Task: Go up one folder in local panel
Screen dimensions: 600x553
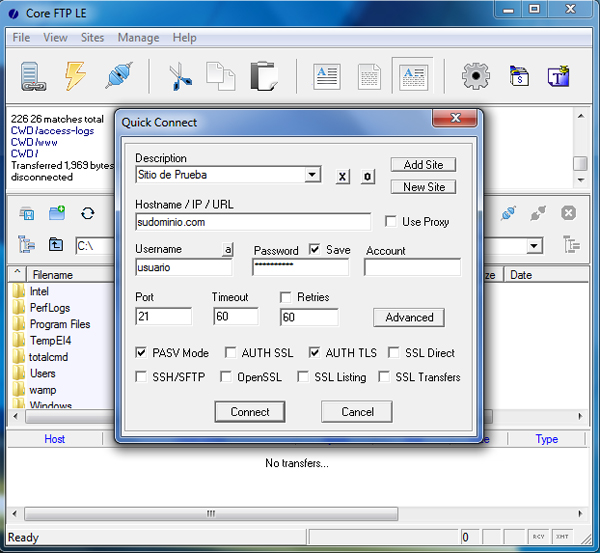Action: 56,244
